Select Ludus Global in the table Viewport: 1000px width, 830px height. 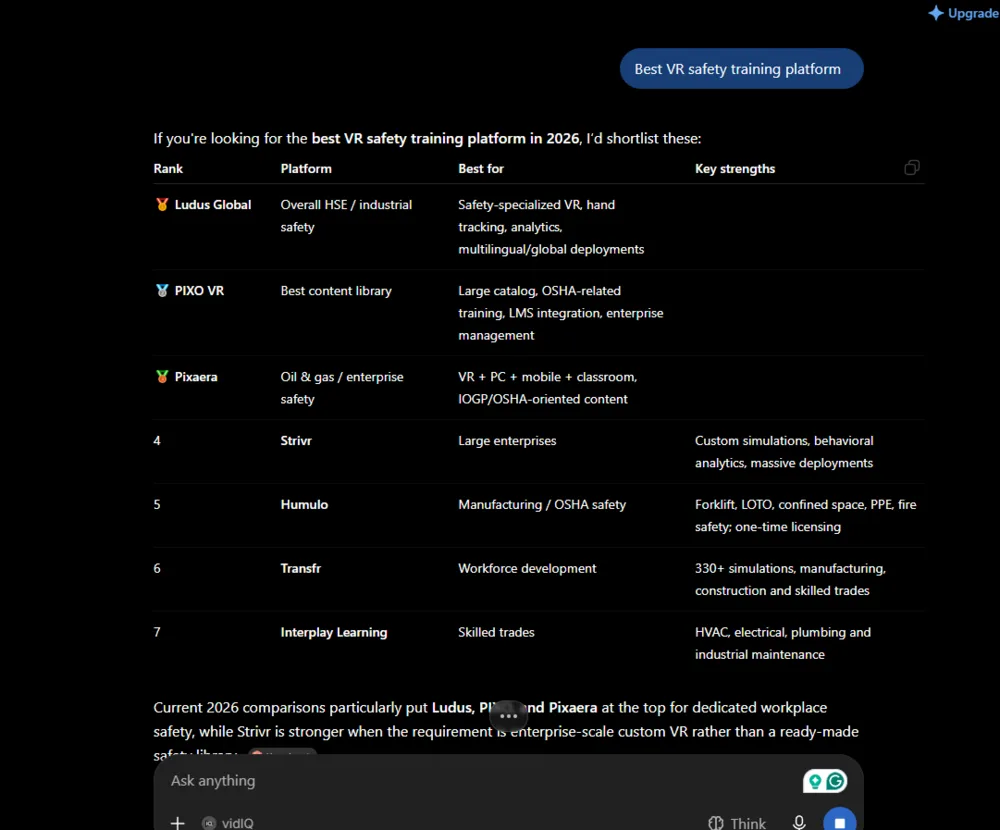[212, 204]
